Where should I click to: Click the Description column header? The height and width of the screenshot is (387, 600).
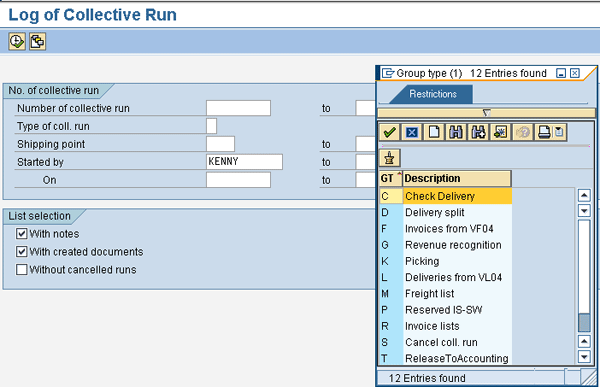click(457, 178)
